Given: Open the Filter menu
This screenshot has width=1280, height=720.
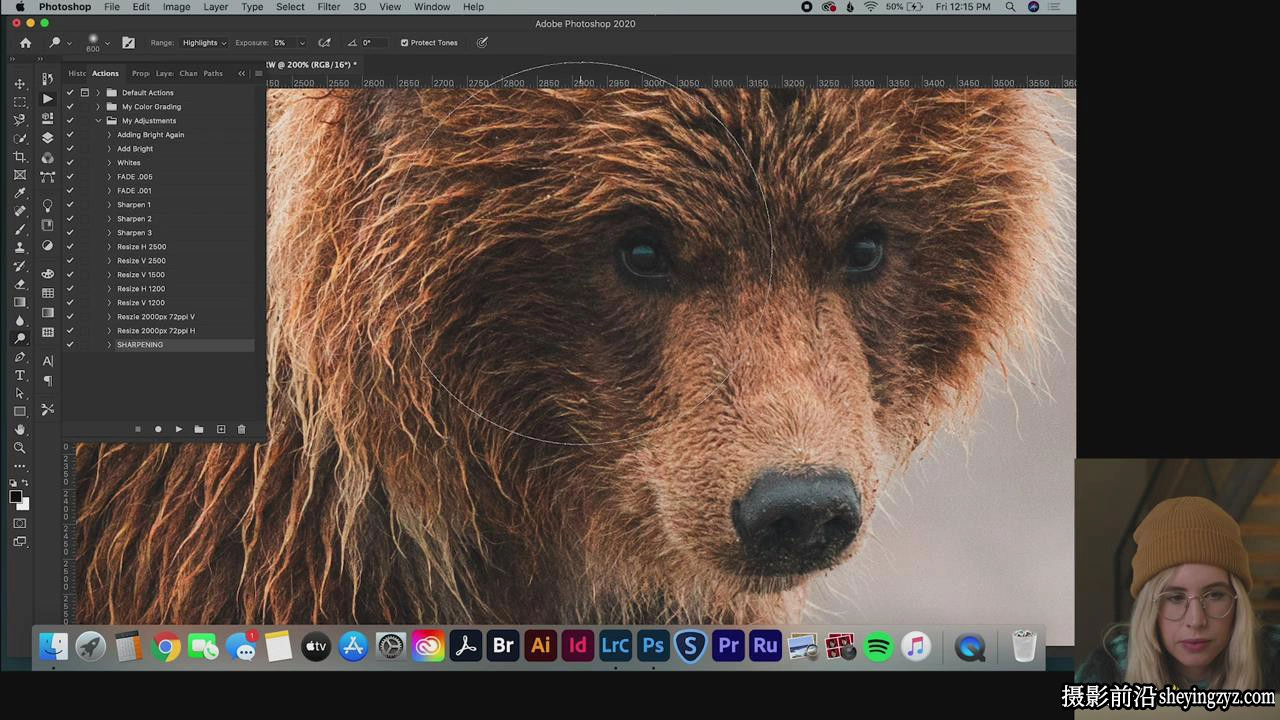Looking at the screenshot, I should (328, 7).
